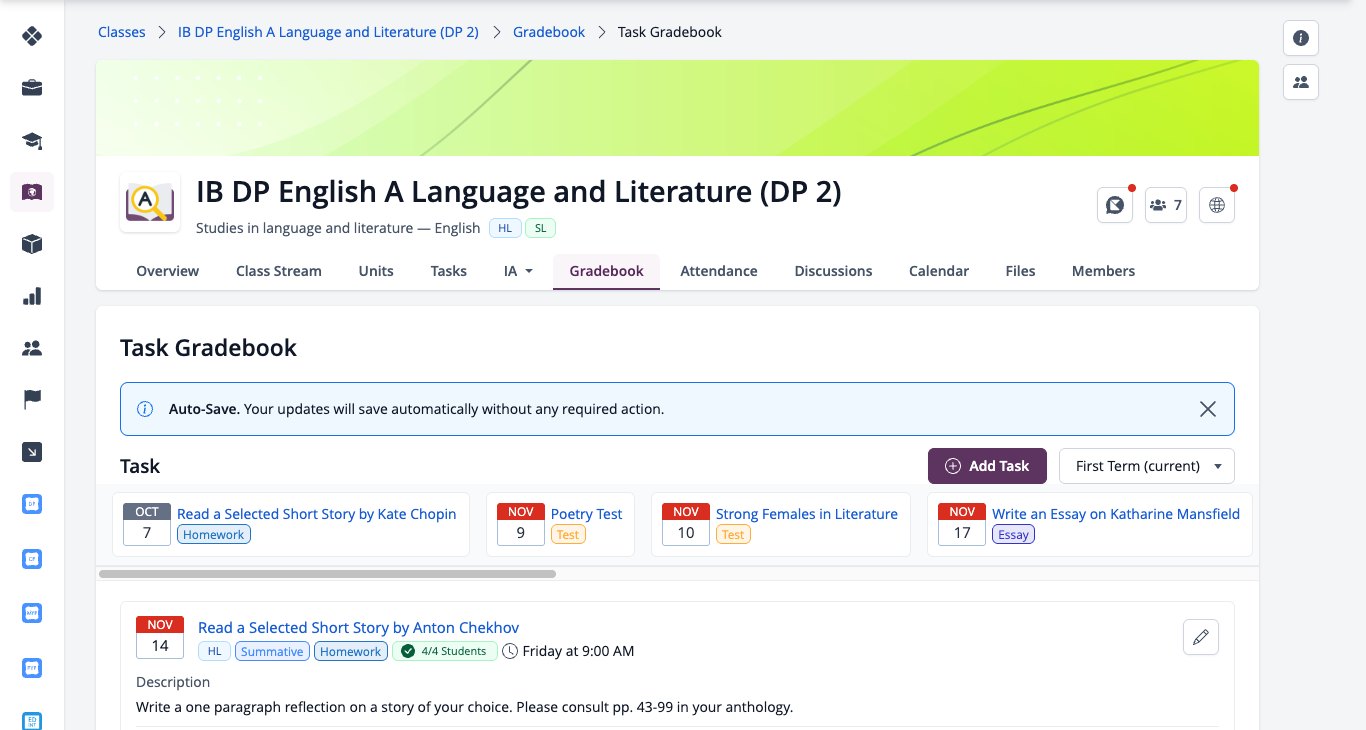Open the Poetry Test task link
Image resolution: width=1366 pixels, height=730 pixels.
[x=586, y=514]
